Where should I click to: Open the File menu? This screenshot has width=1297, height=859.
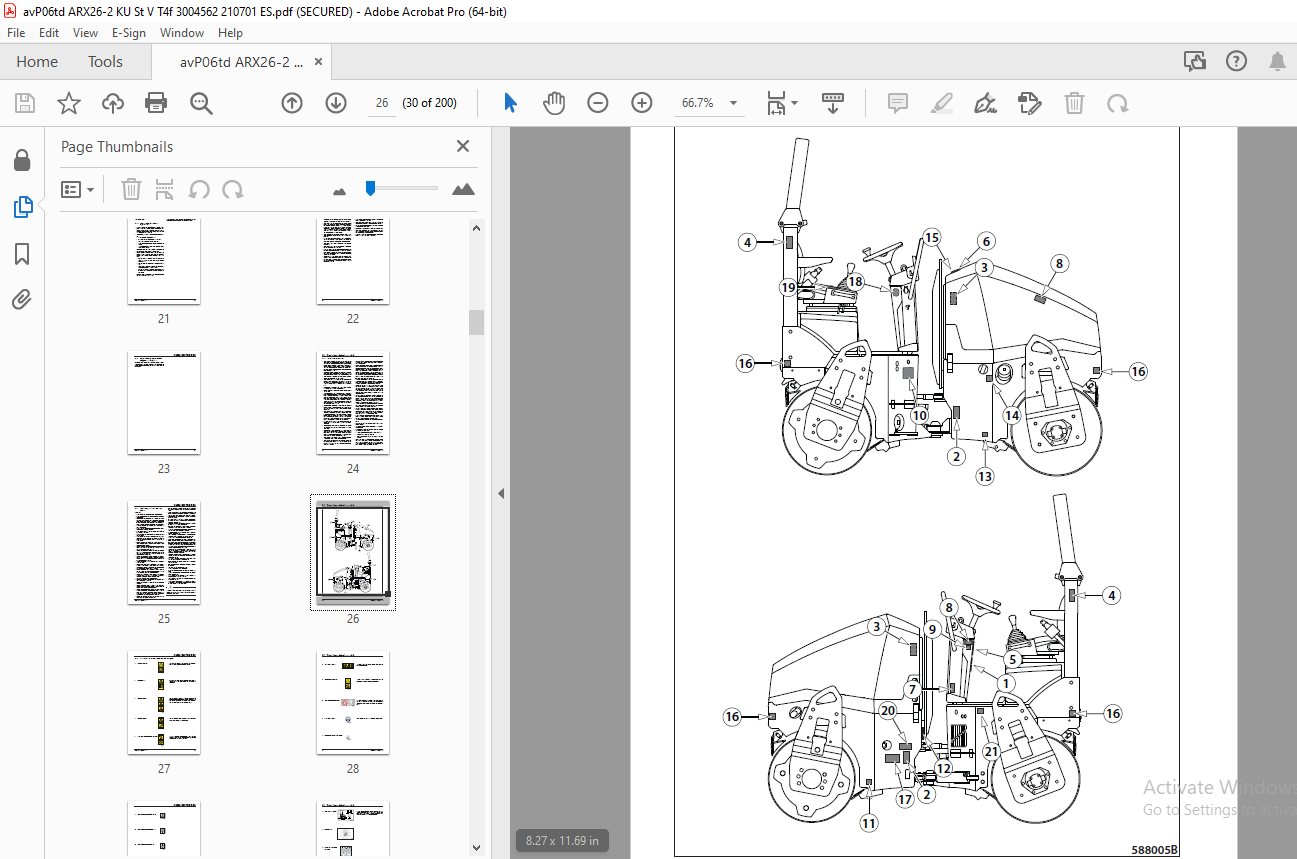16,32
